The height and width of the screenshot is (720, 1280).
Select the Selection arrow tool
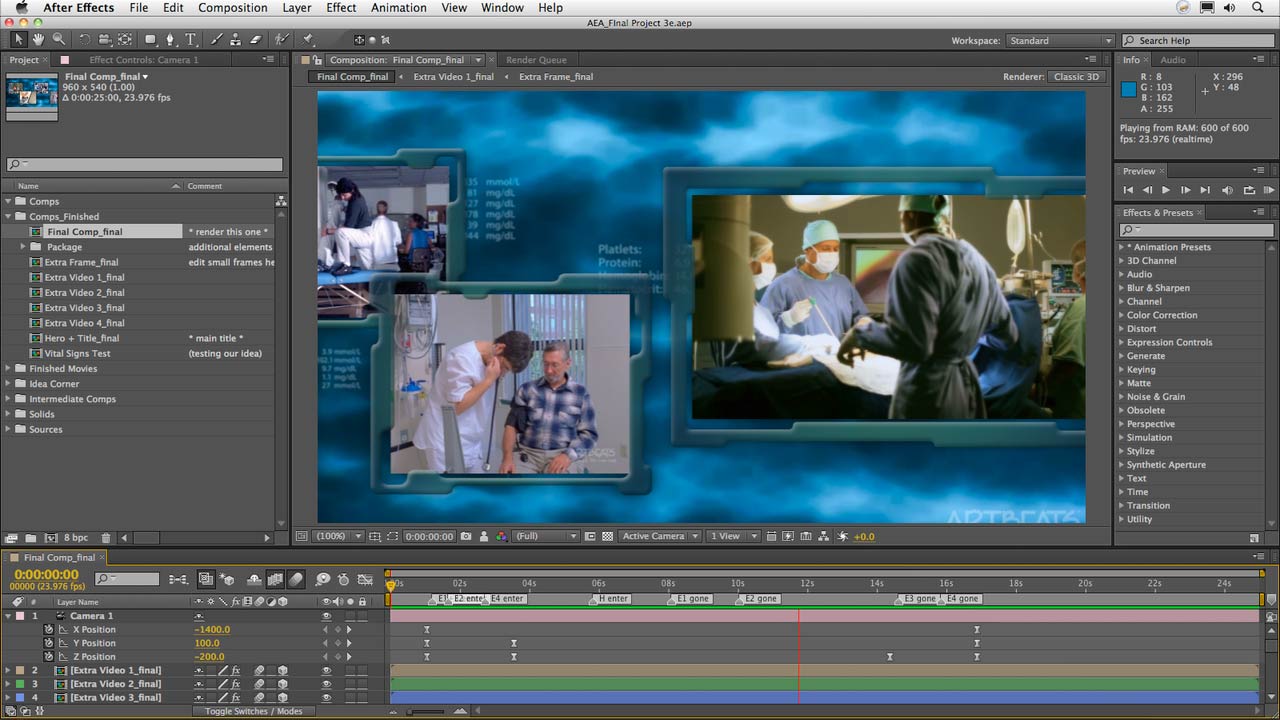click(18, 40)
